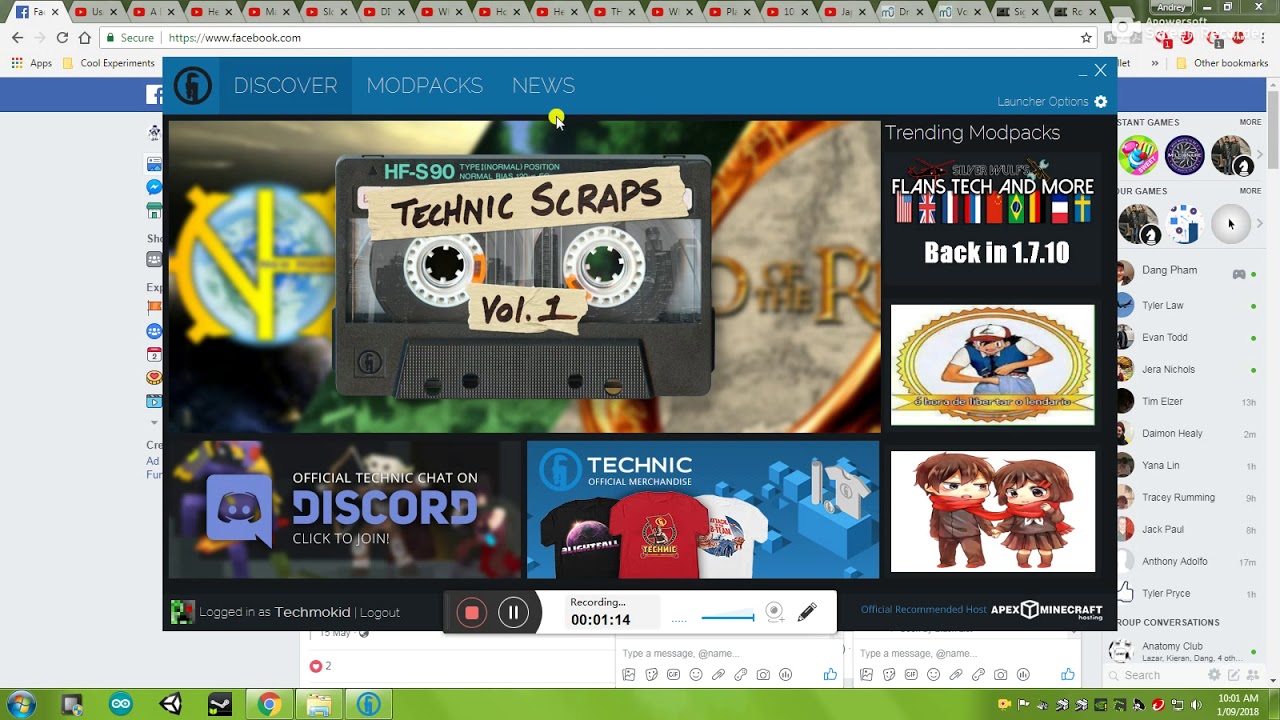Join the official Technic Discord chat
Viewport: 1280px width, 720px height.
(x=344, y=509)
